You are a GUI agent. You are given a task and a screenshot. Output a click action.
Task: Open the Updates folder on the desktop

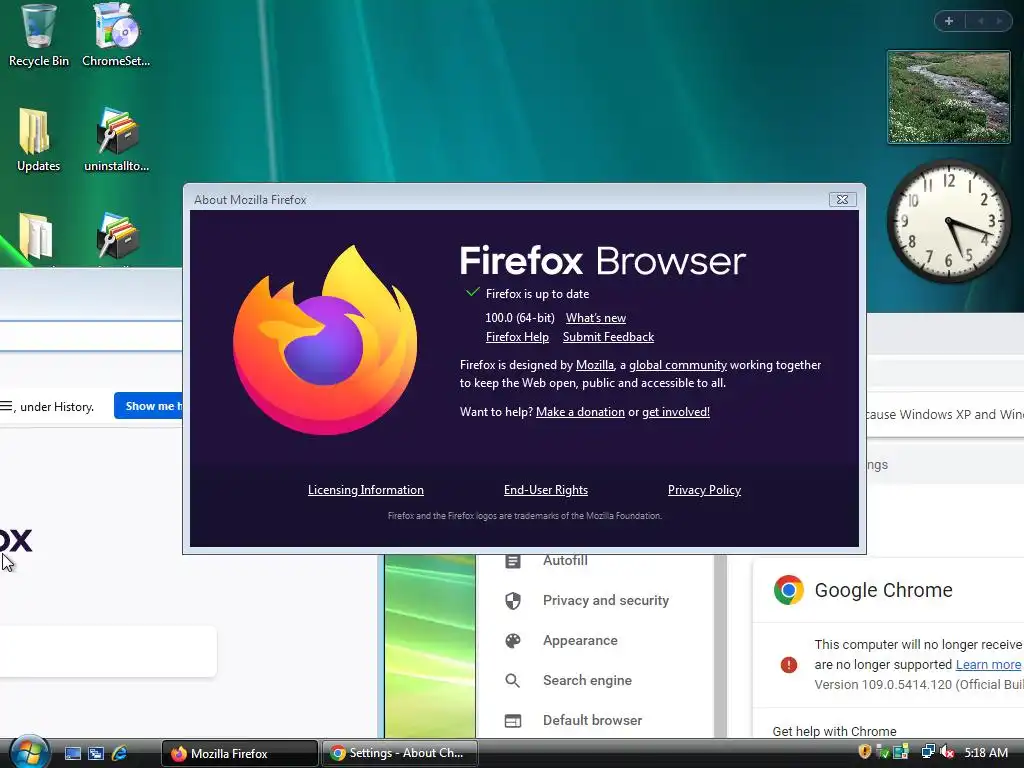[x=38, y=140]
